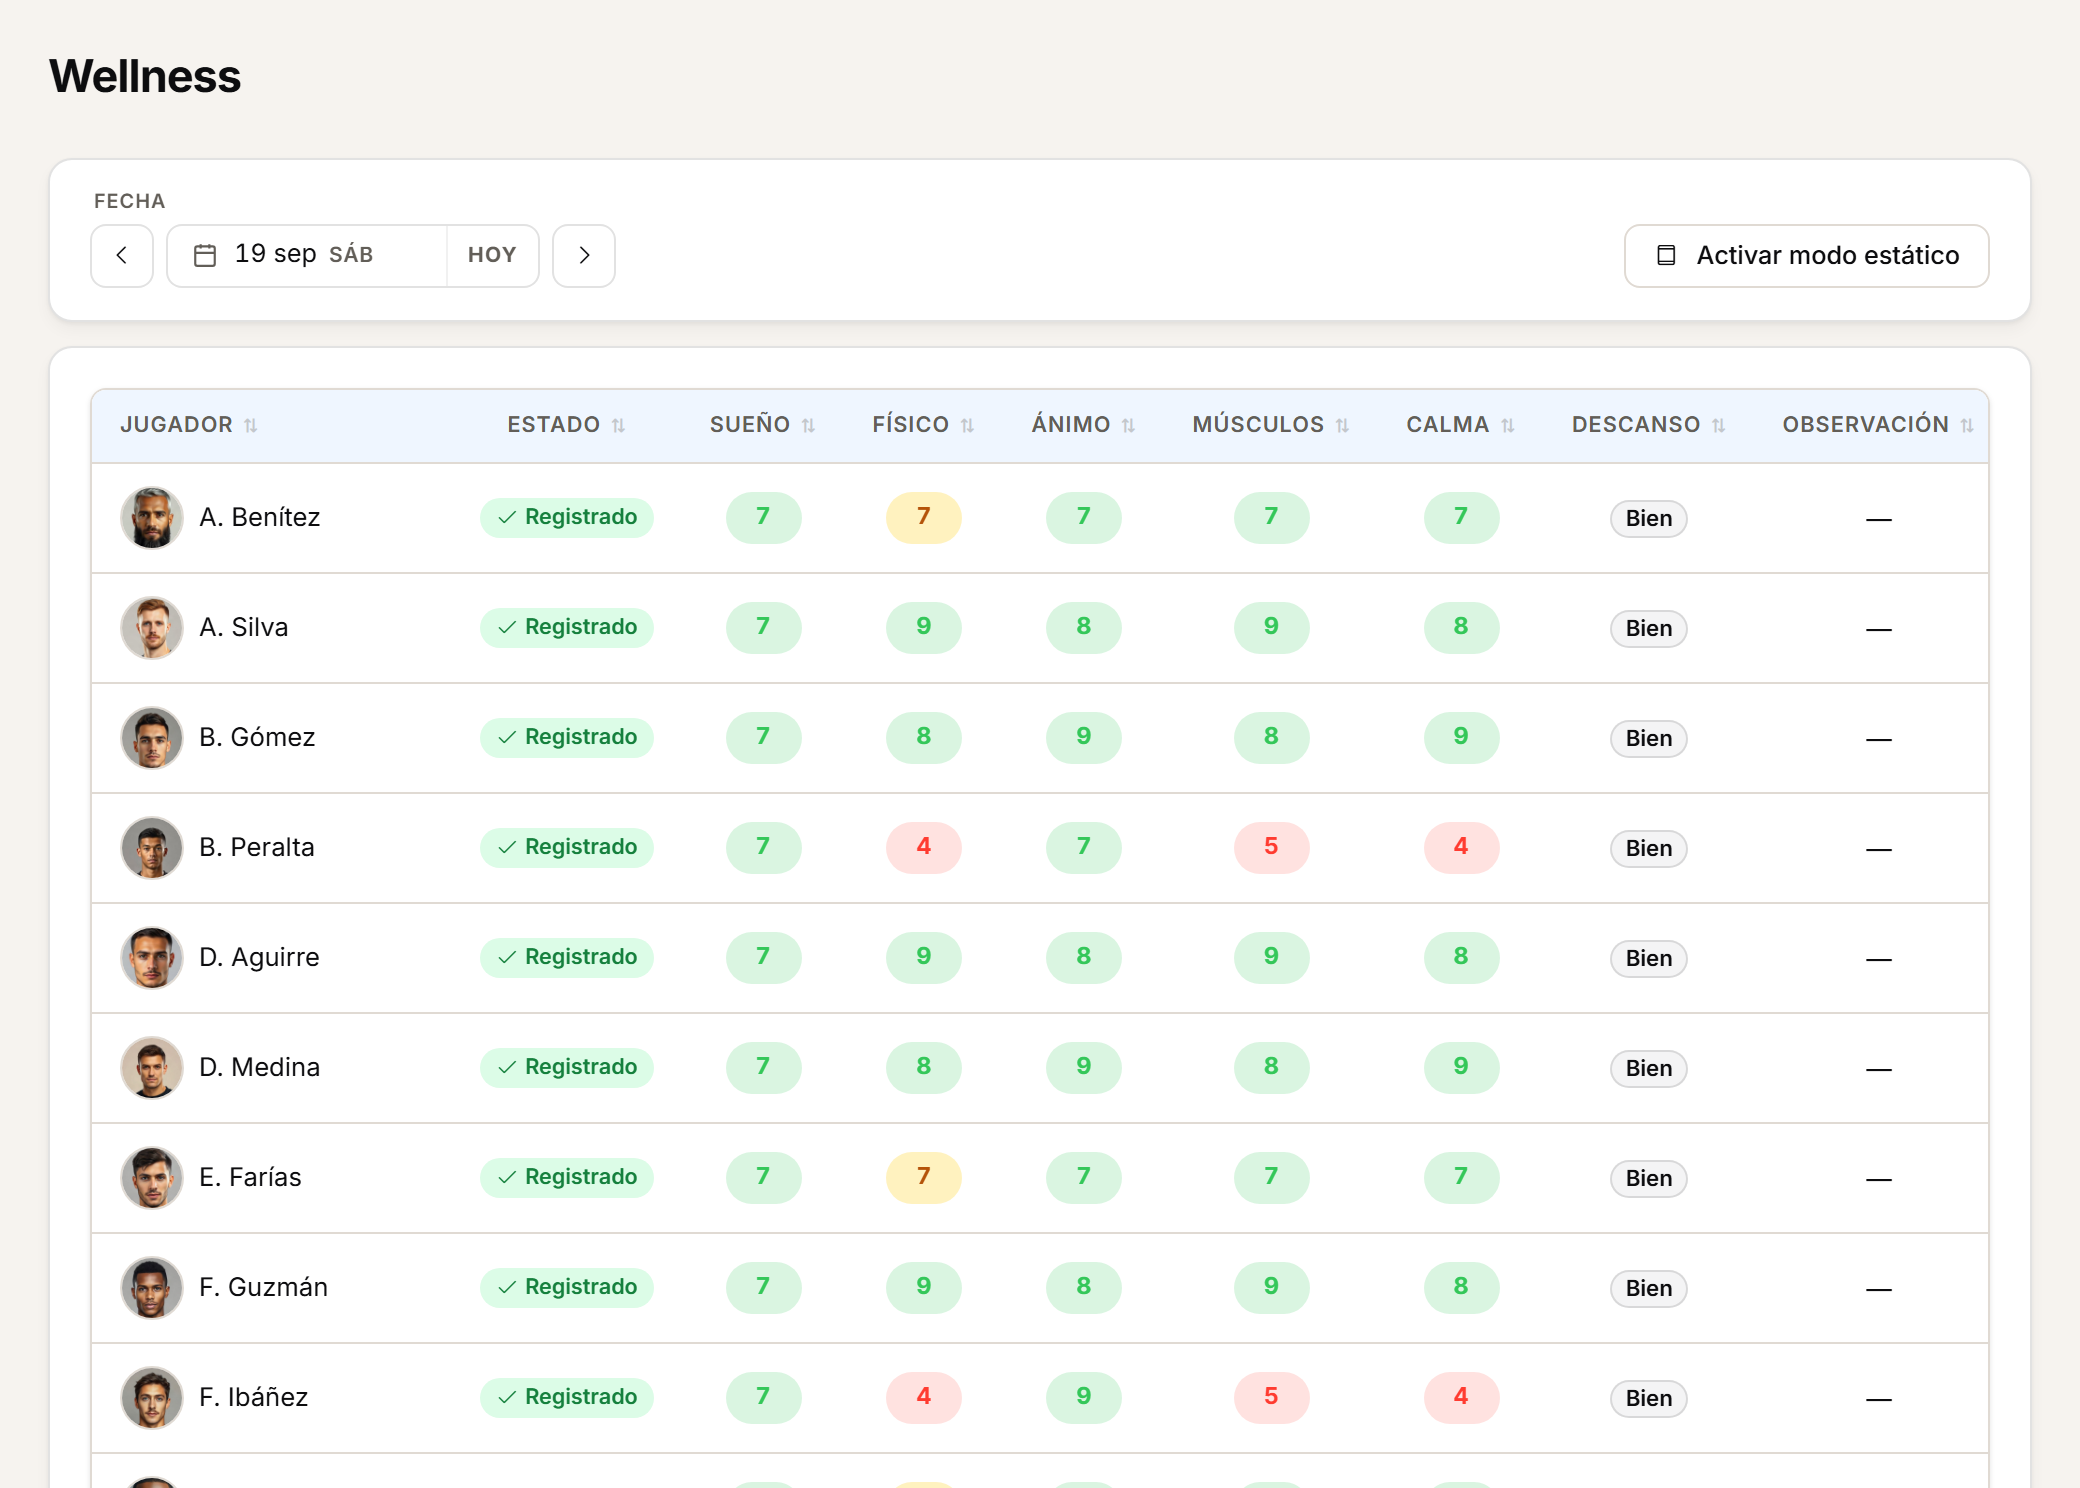The height and width of the screenshot is (1488, 2080).
Task: Click F. Ibáñez's red Músculos score 5
Action: (1271, 1397)
